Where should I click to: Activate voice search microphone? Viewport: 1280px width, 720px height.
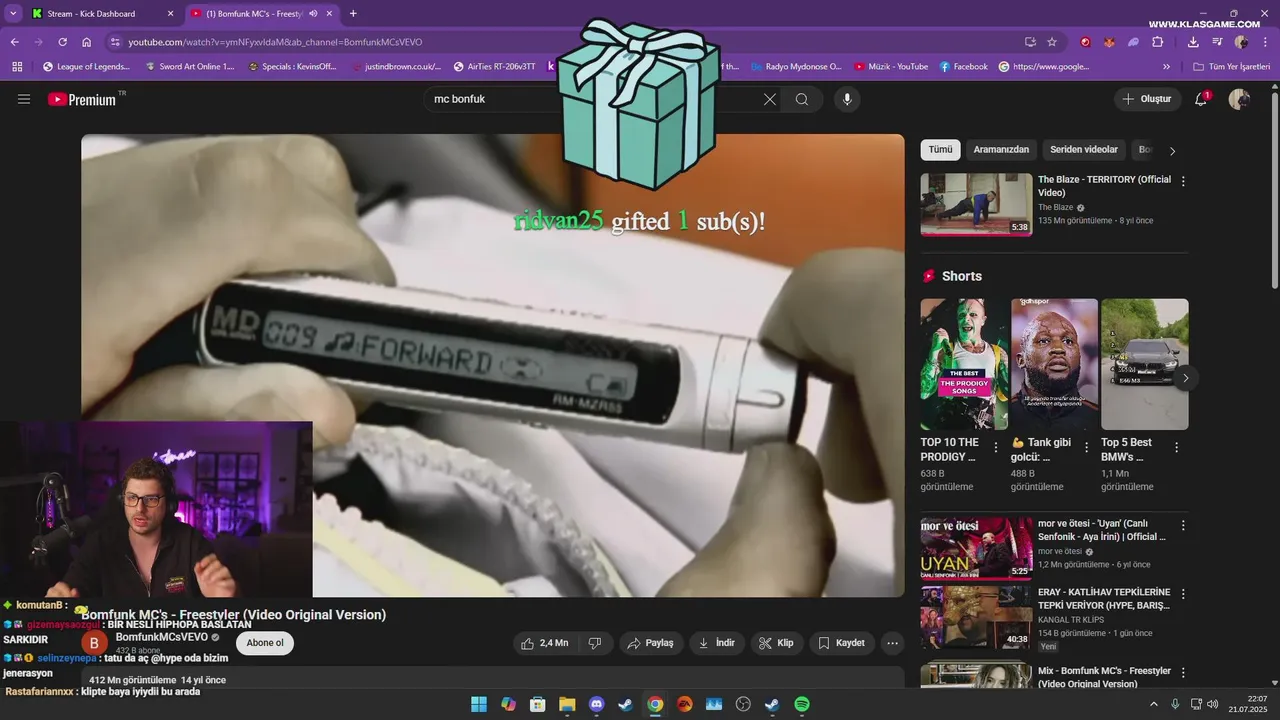[847, 99]
